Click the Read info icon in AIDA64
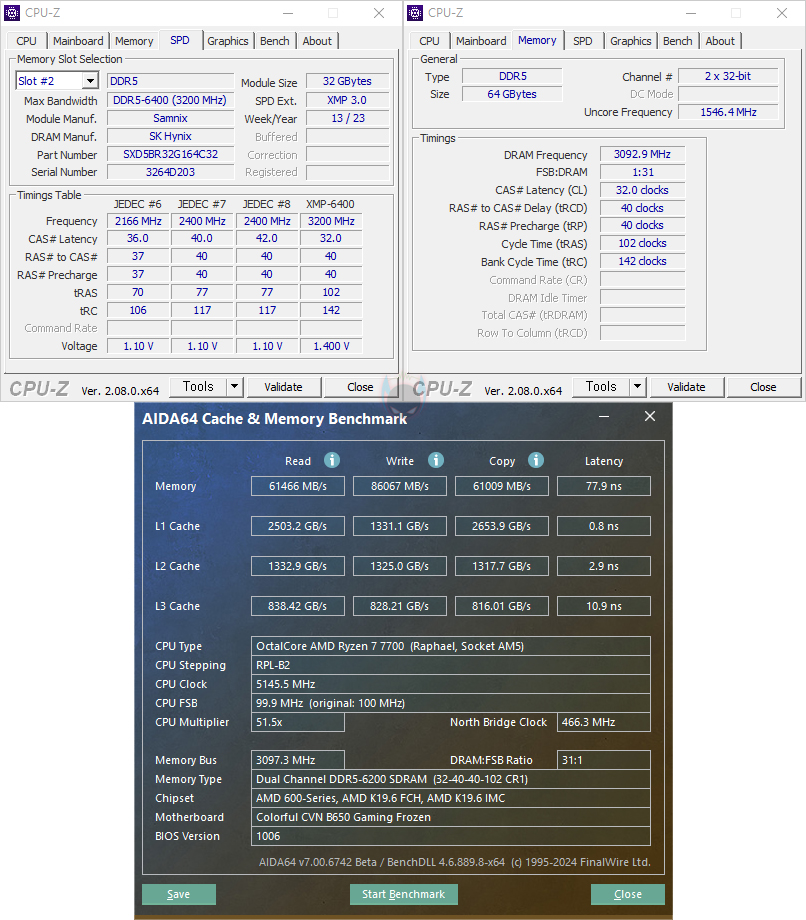 point(332,460)
